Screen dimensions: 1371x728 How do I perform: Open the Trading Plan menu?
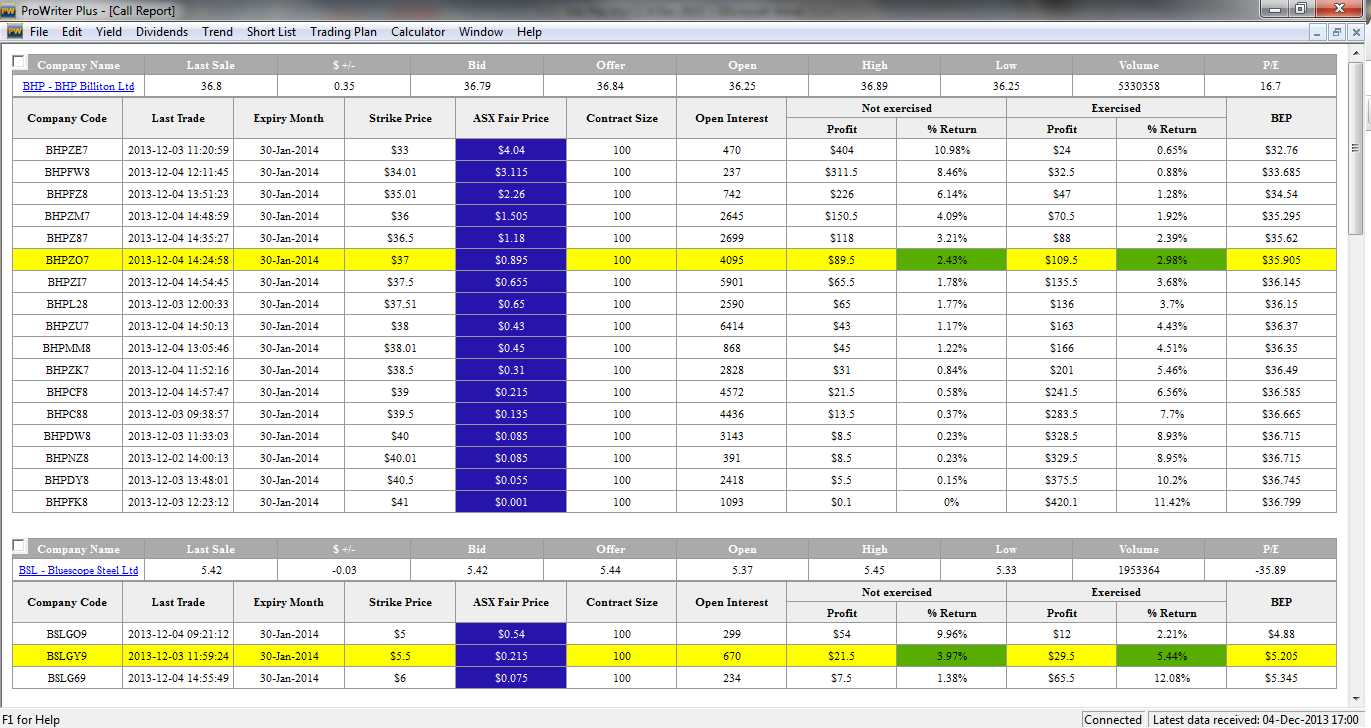(x=343, y=32)
